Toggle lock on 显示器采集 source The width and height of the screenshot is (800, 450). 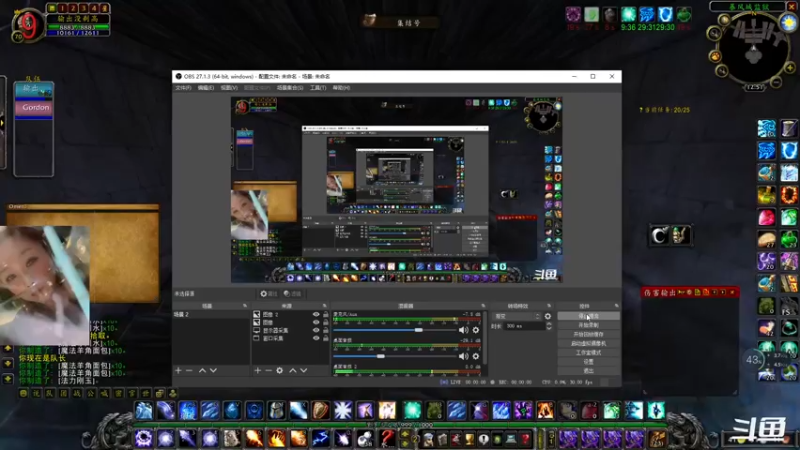tap(326, 330)
